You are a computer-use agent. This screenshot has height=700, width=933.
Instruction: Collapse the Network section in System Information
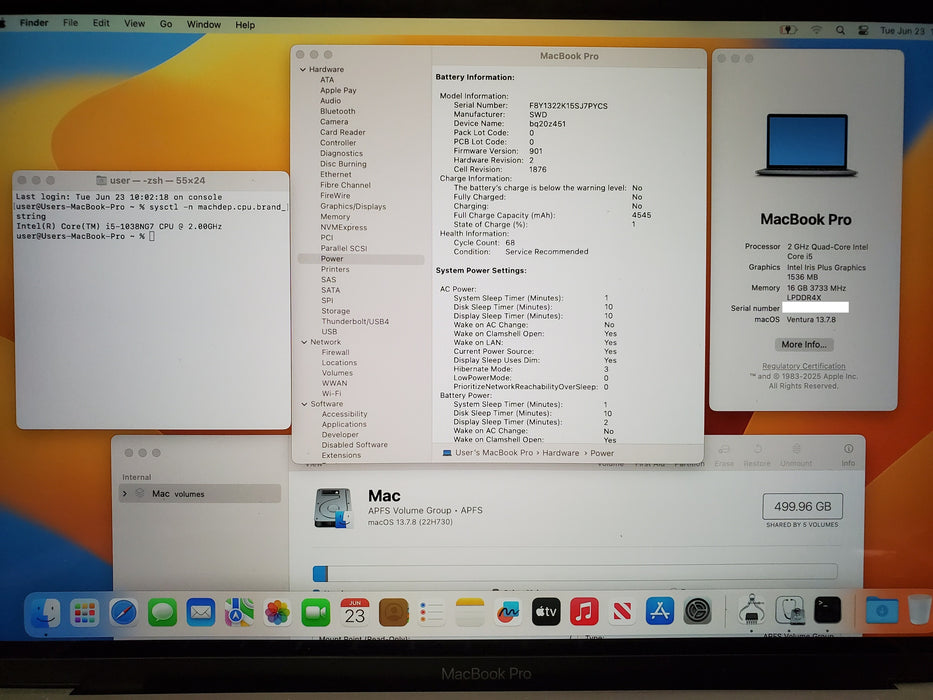click(304, 342)
